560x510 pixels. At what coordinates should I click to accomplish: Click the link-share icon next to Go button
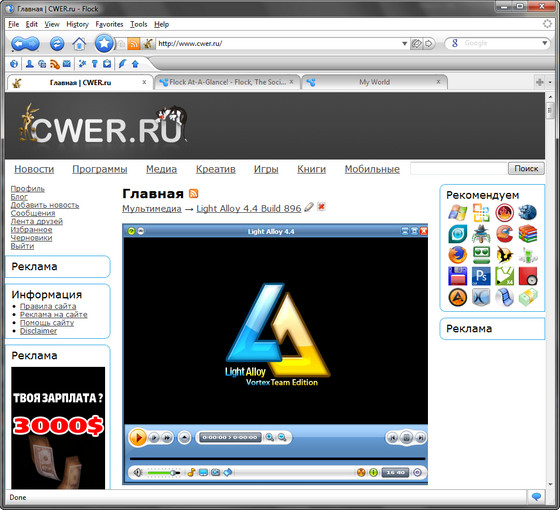[x=416, y=44]
